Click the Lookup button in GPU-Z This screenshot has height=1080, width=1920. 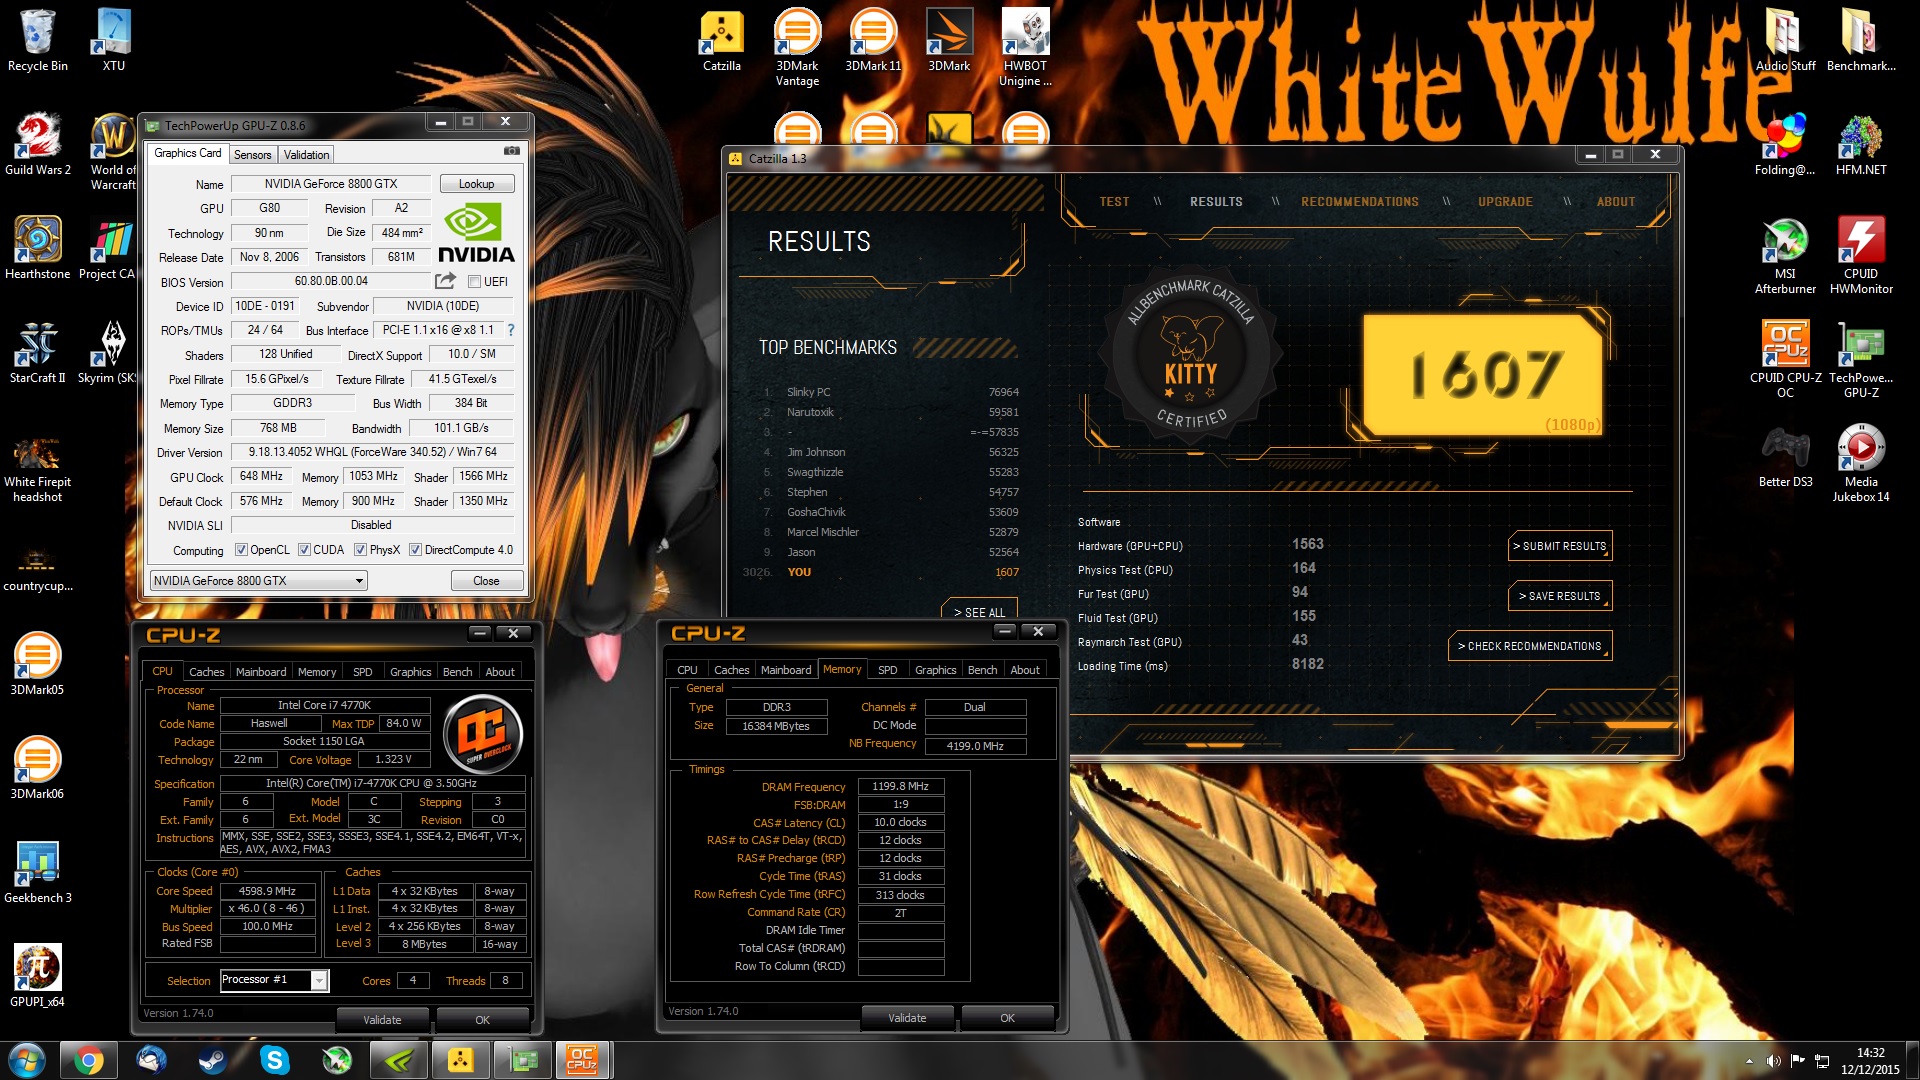point(476,184)
